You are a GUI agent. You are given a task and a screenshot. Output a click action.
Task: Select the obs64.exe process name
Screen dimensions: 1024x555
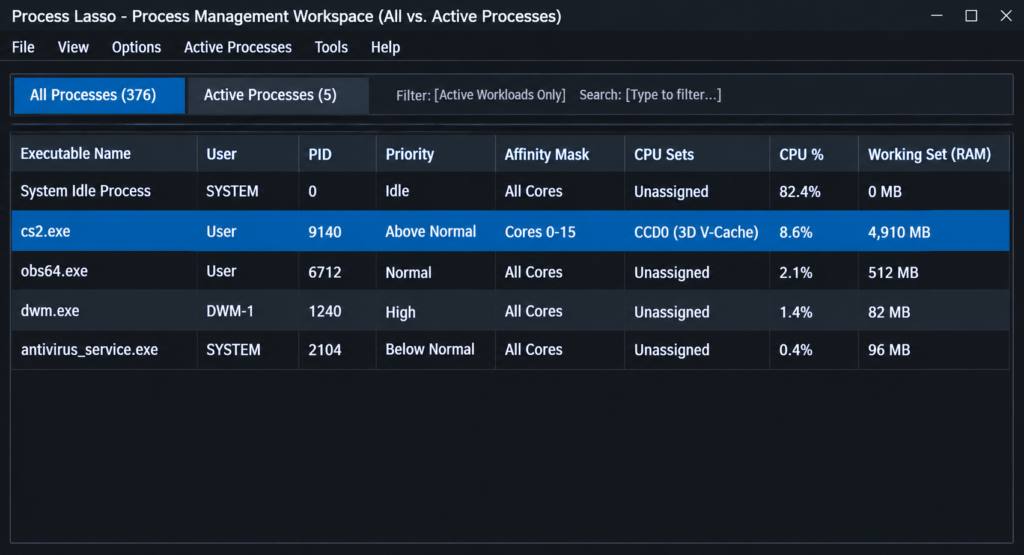(x=54, y=271)
